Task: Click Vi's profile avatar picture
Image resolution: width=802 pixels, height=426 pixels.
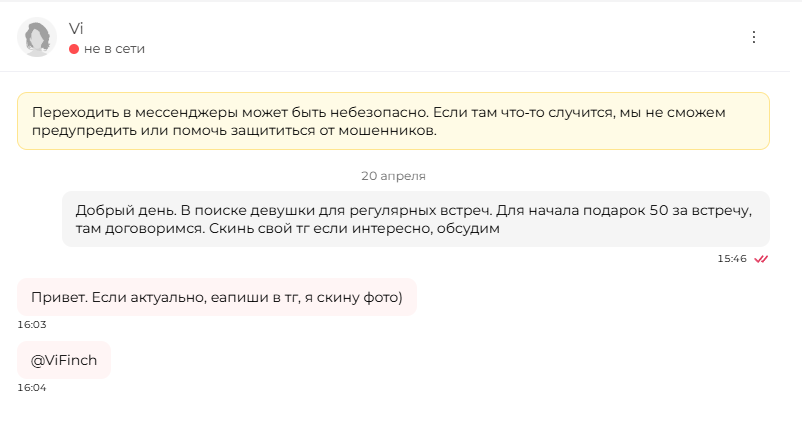Action: click(37, 37)
